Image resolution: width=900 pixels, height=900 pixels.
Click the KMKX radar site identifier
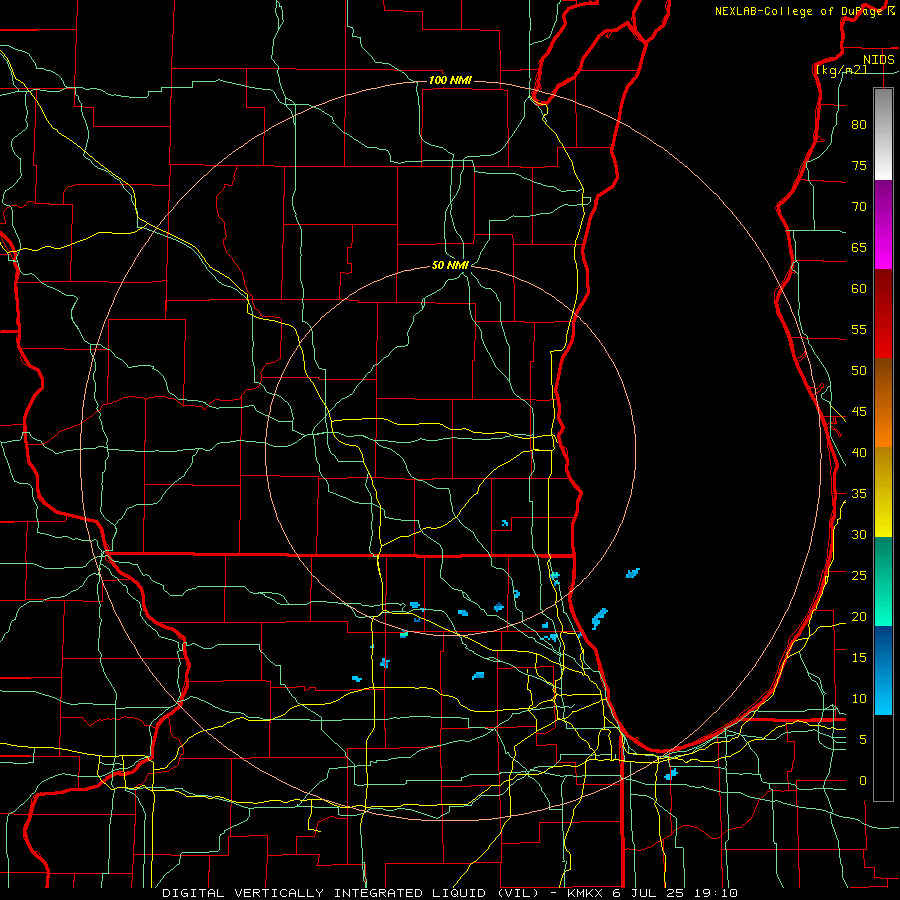pos(587,893)
